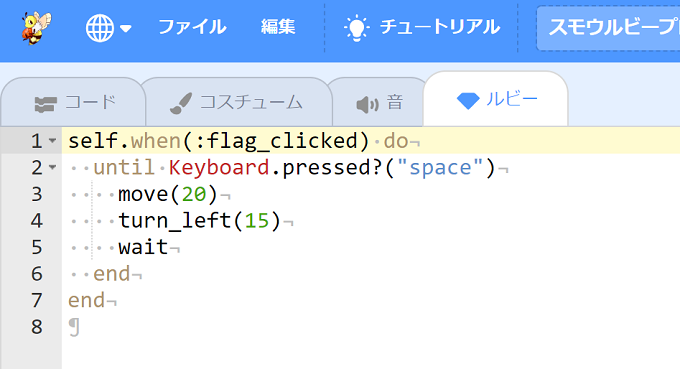Switch to the コスチューム tab
Viewport: 680px width, 369px height.
pos(237,103)
